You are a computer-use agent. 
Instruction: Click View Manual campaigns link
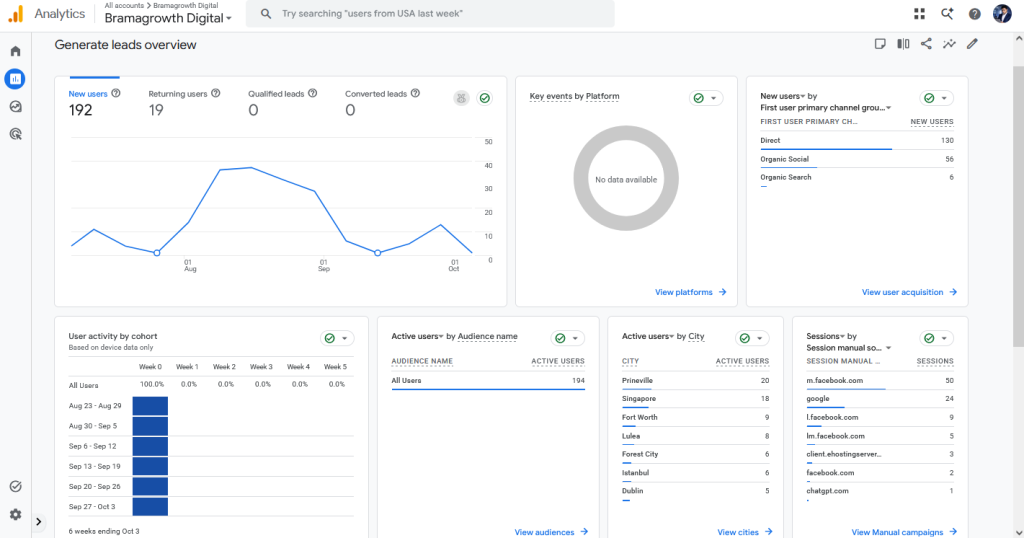(904, 532)
